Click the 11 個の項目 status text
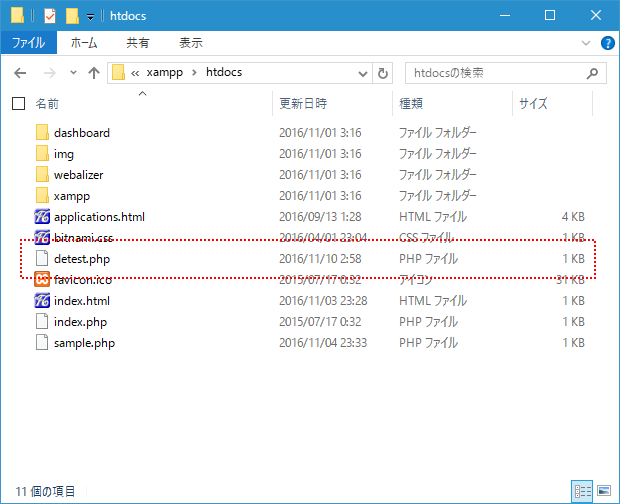 click(45, 491)
